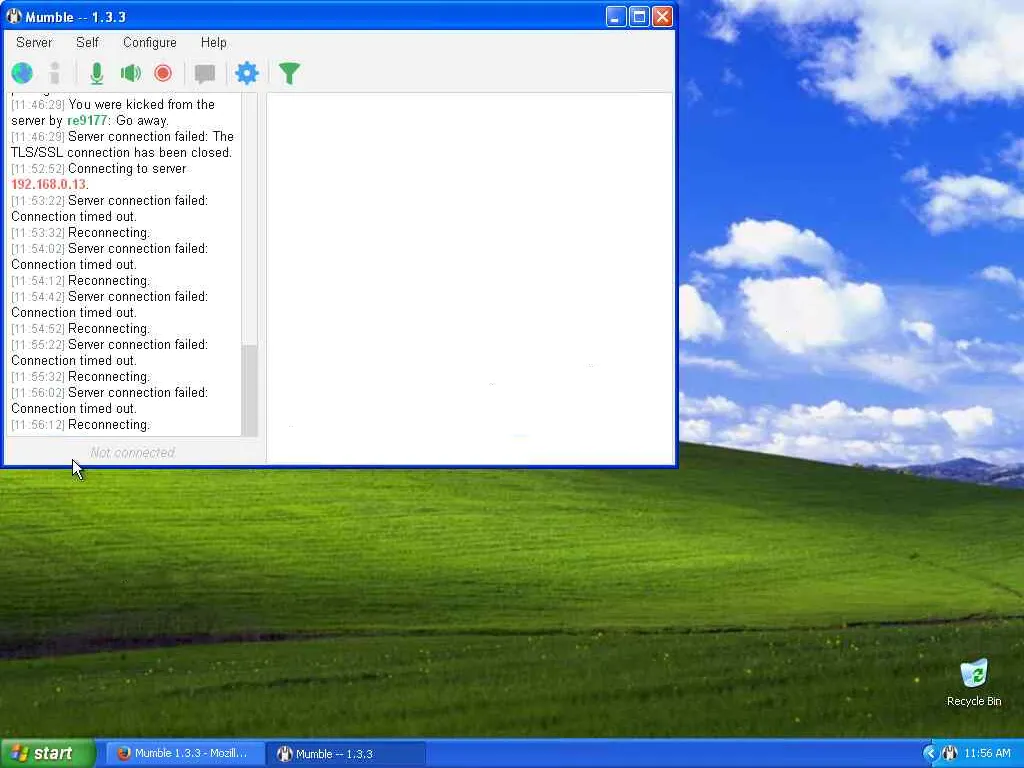Toggle comment with the speech bubble icon

(x=205, y=73)
